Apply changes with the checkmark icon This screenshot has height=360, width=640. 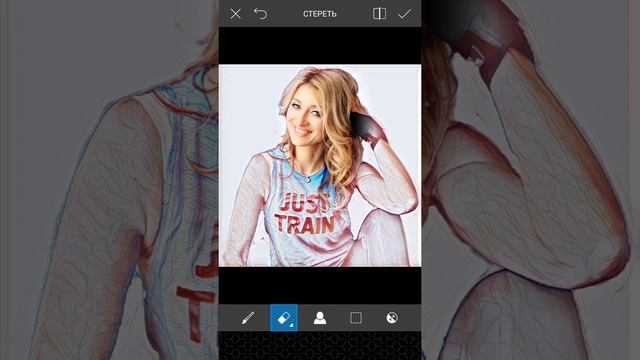coord(404,14)
